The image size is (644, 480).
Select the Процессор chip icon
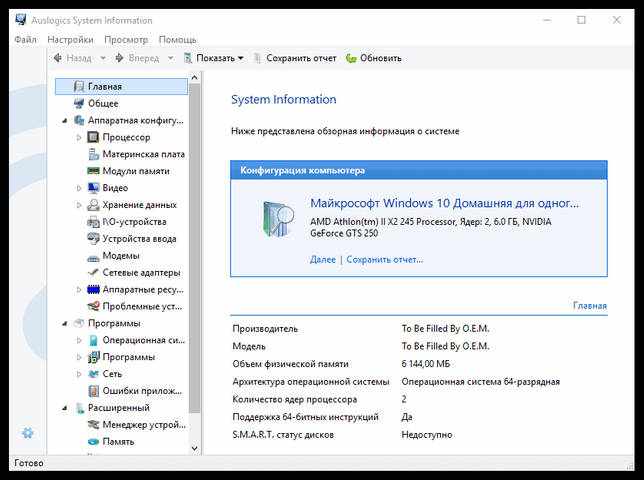click(x=93, y=137)
